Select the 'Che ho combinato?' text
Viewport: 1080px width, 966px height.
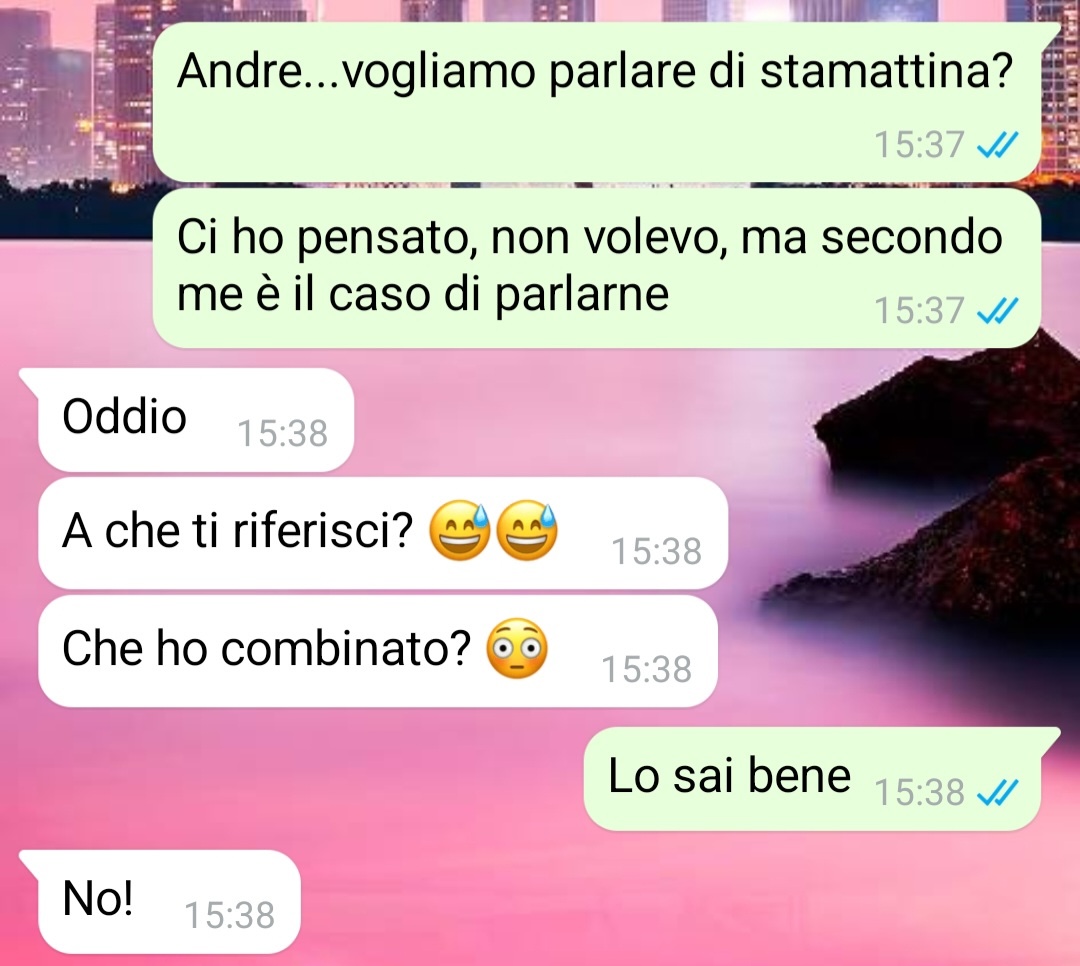267,649
